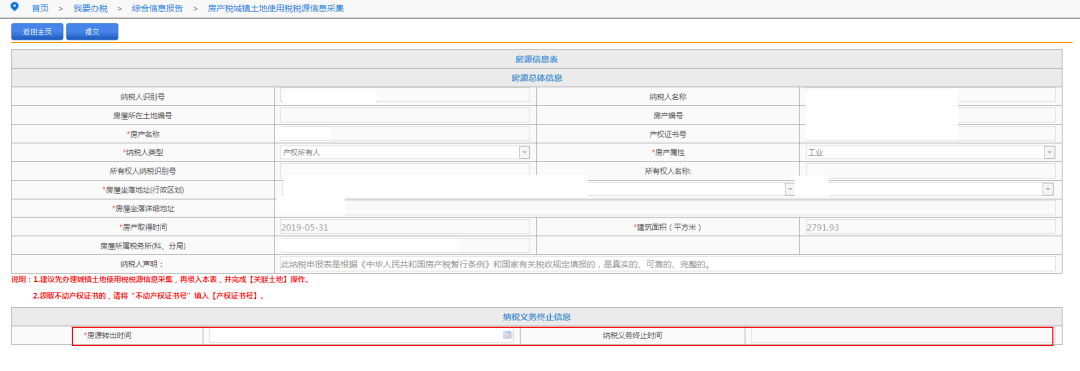Click the red note line starting 说明：1.建议先办理
Screen dimensions: 1080x371
[160, 280]
